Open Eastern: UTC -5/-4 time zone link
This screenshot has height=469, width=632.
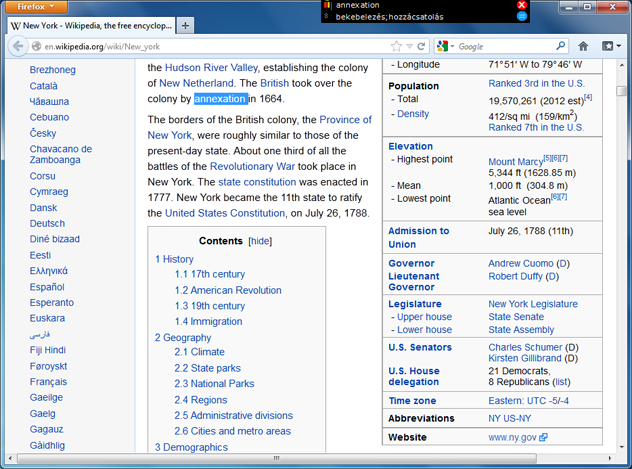[x=528, y=401]
